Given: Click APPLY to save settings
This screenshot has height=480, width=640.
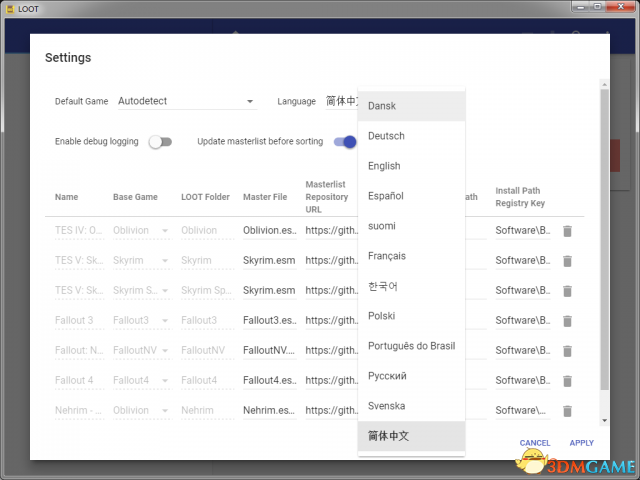Looking at the screenshot, I should 581,443.
